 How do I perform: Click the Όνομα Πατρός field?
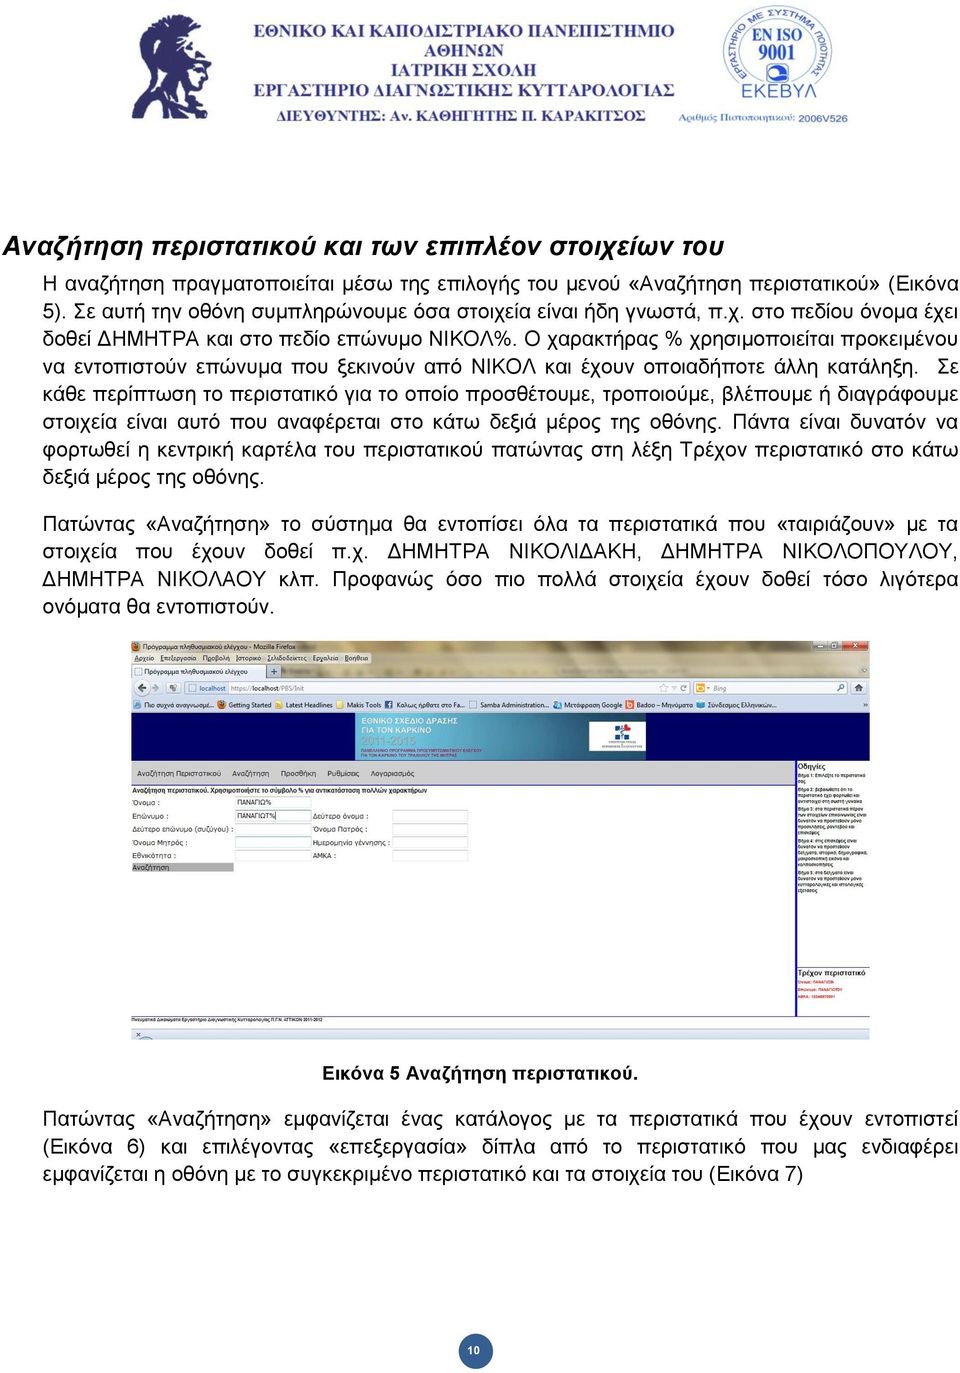tap(430, 829)
